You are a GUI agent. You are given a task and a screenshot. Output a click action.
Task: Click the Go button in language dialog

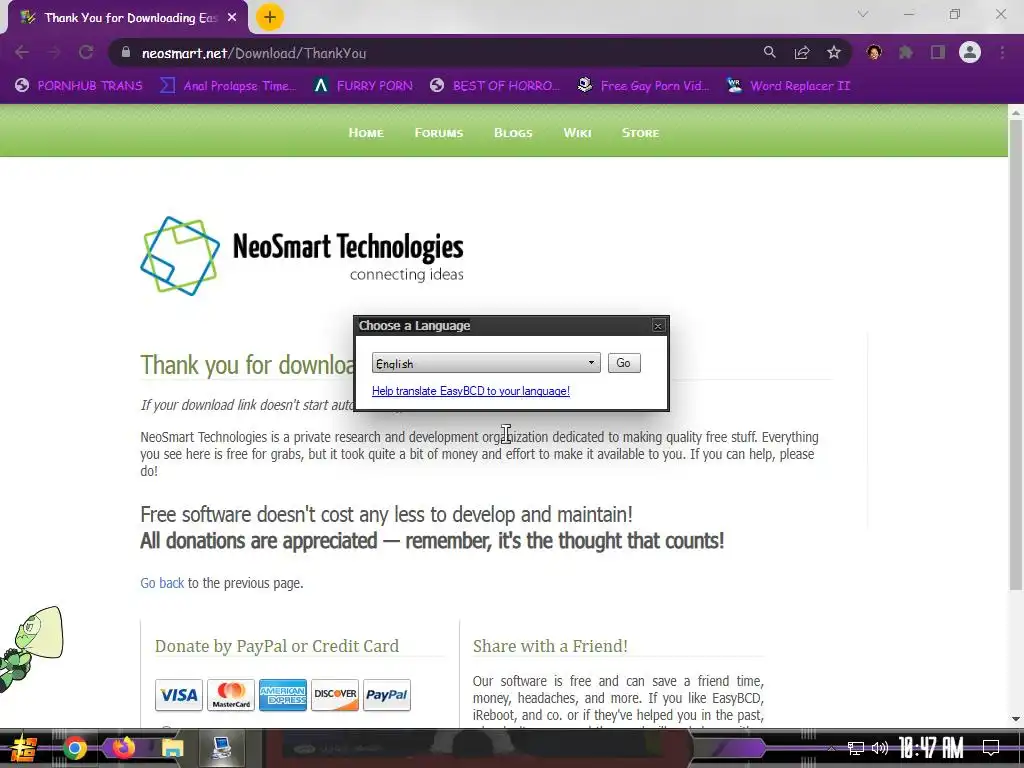click(624, 363)
